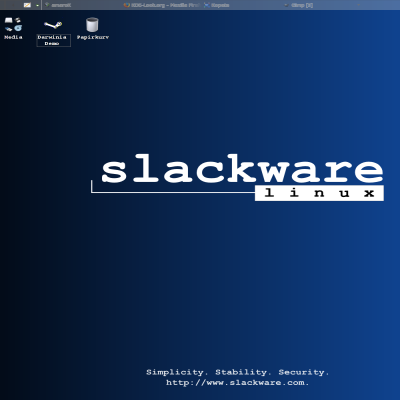Click the Papirkurv label text

click(x=93, y=37)
